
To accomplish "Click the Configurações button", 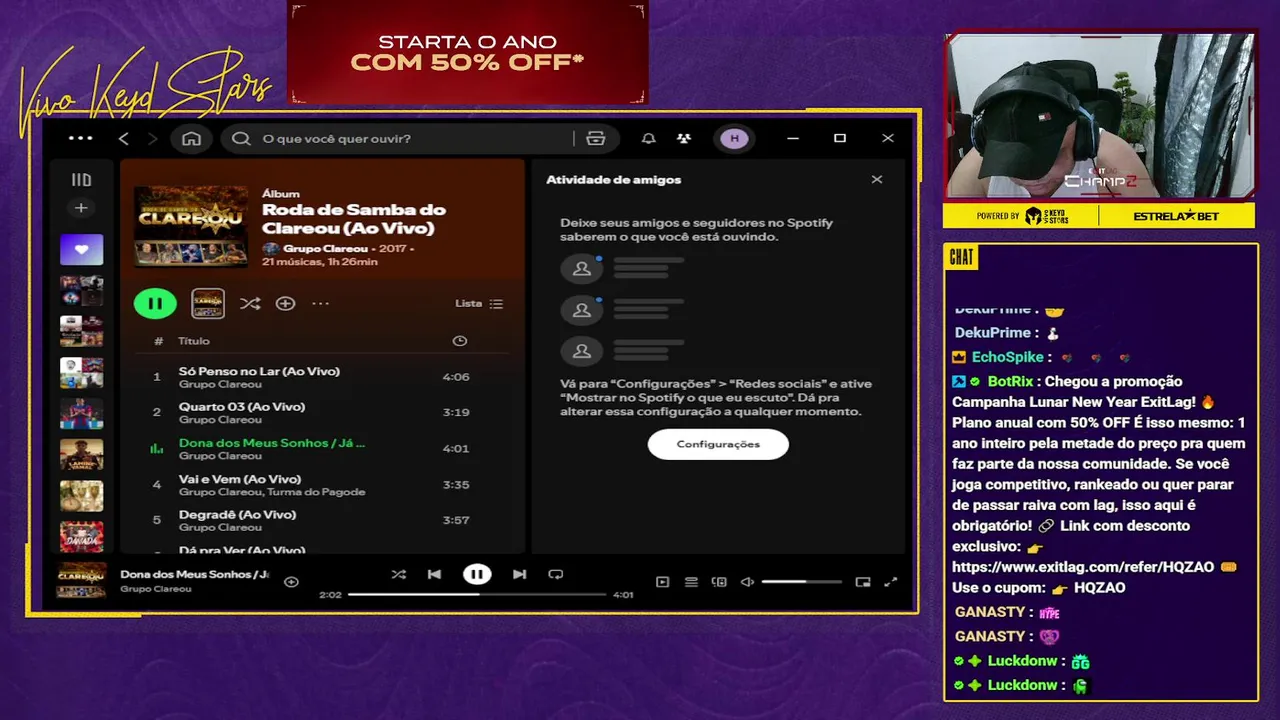I will point(718,444).
